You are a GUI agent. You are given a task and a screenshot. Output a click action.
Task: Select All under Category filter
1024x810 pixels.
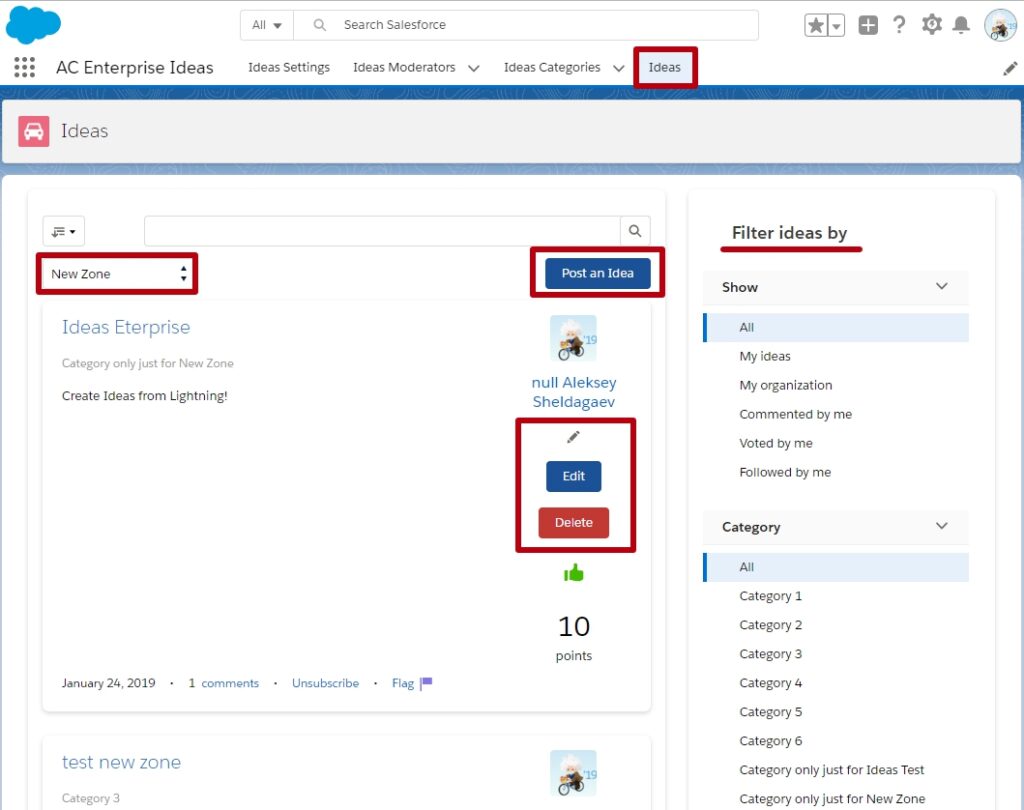click(836, 567)
